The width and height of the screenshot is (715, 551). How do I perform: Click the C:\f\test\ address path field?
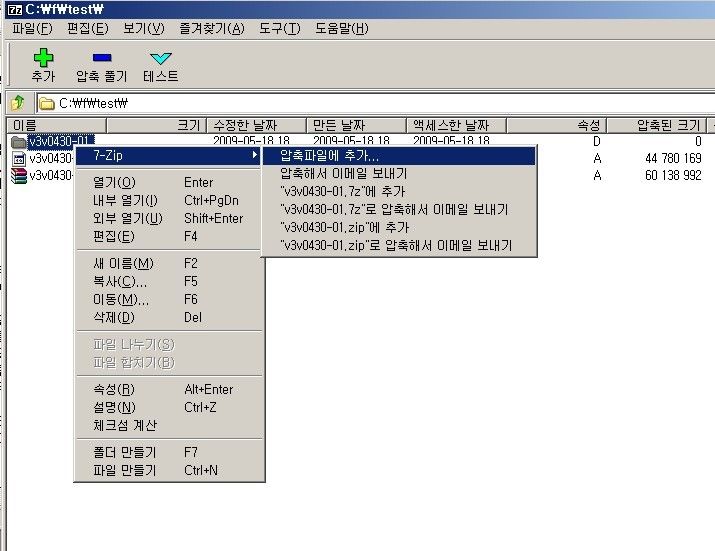376,104
